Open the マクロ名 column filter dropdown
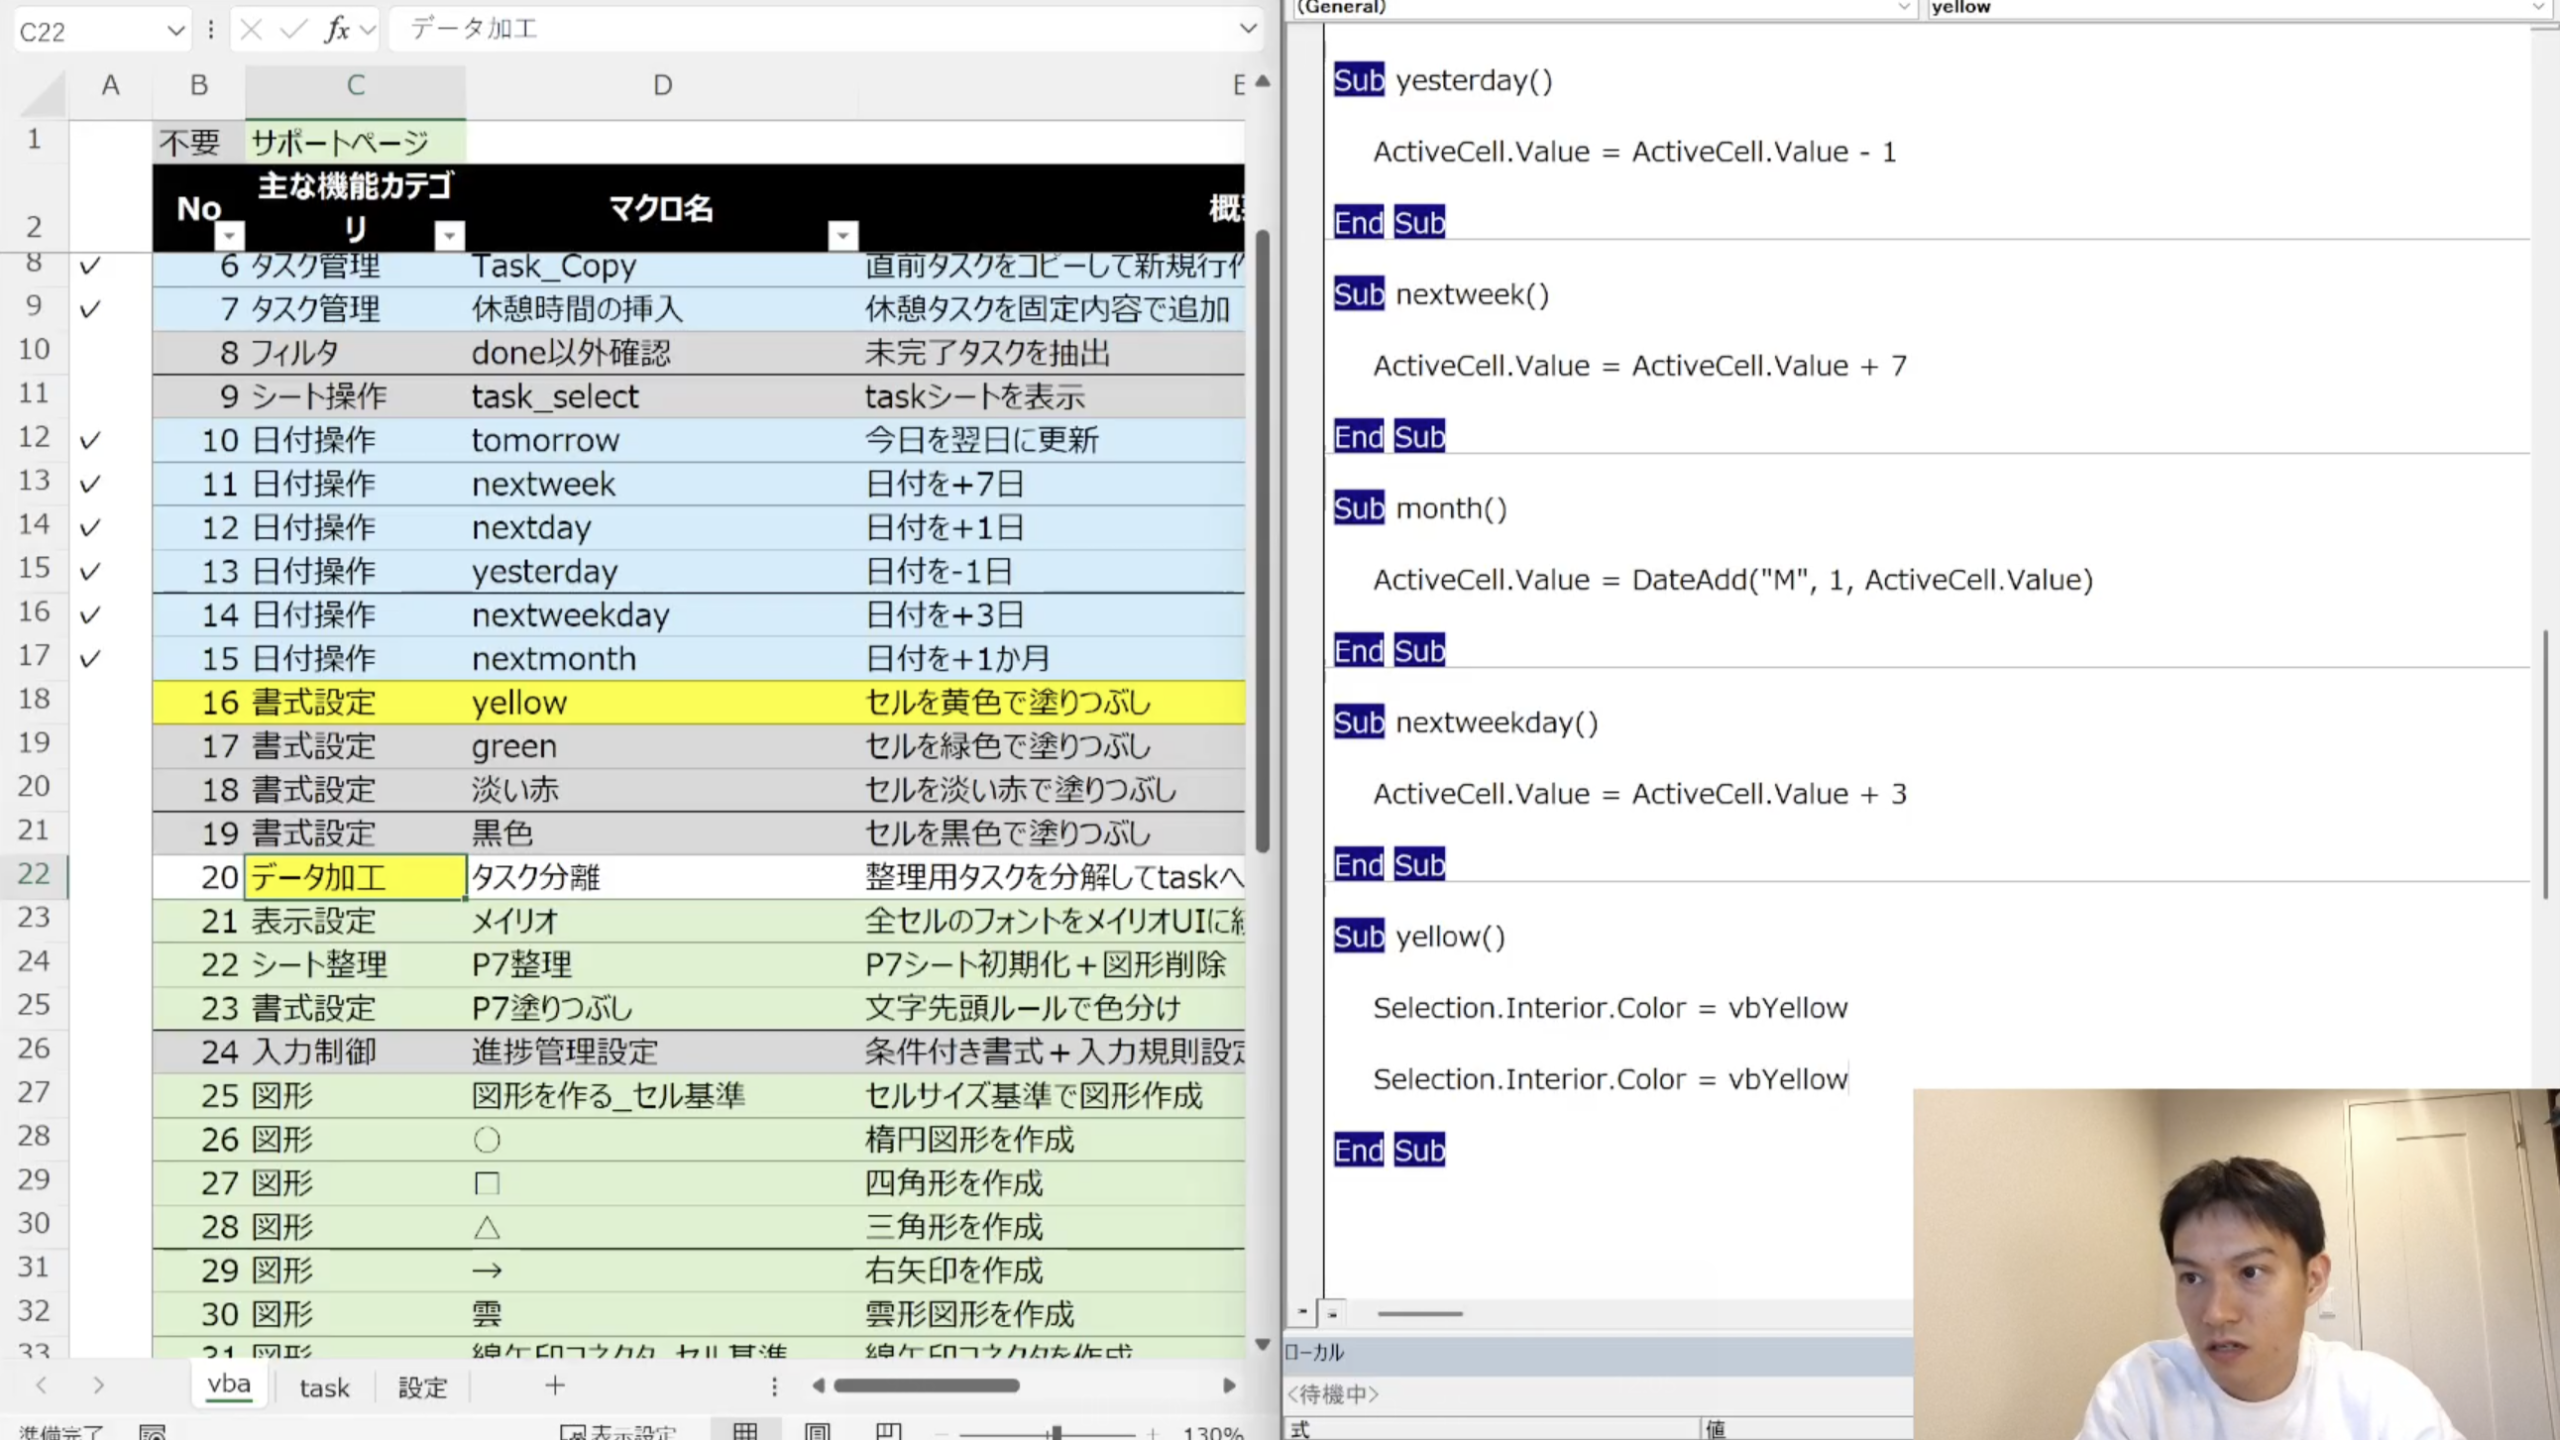2560x1440 pixels. point(843,236)
